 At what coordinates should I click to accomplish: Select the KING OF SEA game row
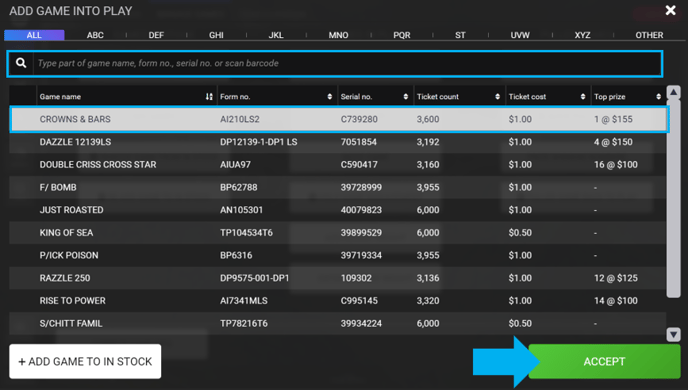(338, 233)
